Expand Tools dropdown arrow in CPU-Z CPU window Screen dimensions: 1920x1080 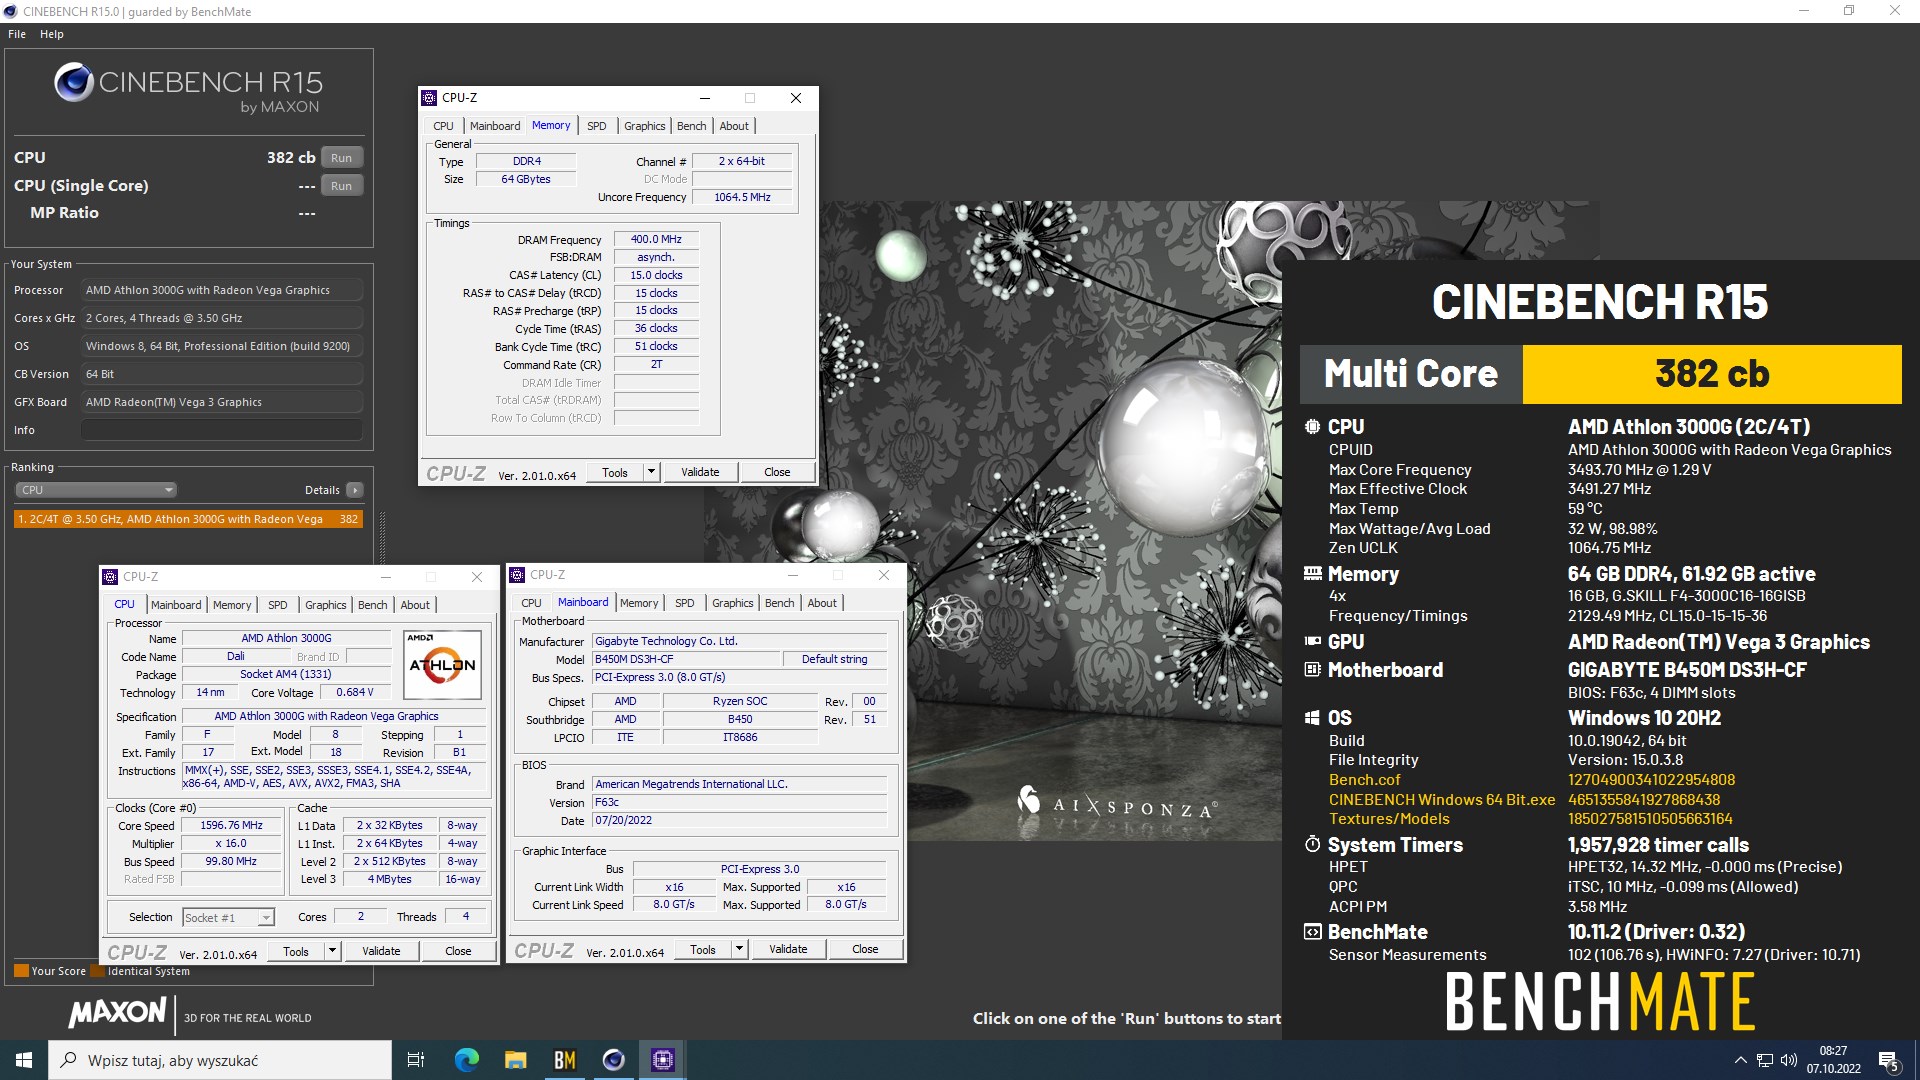tap(332, 951)
